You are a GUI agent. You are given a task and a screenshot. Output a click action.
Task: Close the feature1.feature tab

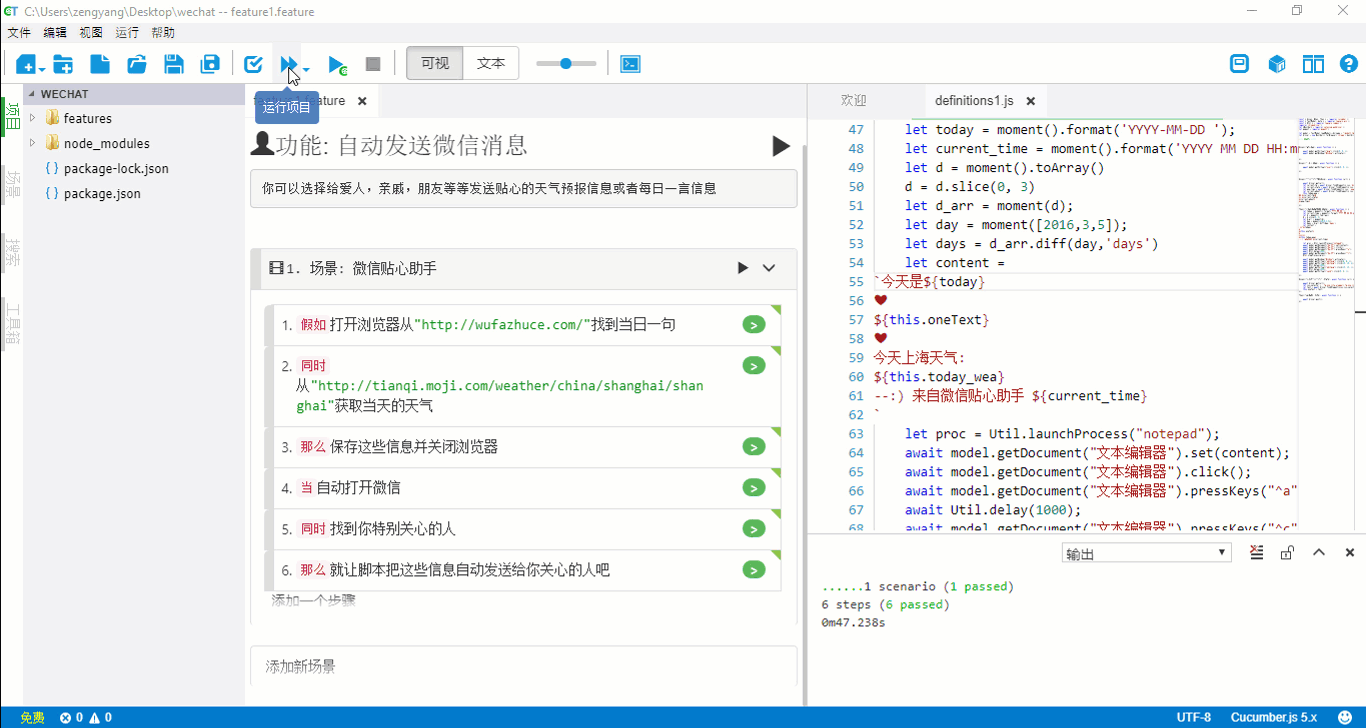(362, 101)
